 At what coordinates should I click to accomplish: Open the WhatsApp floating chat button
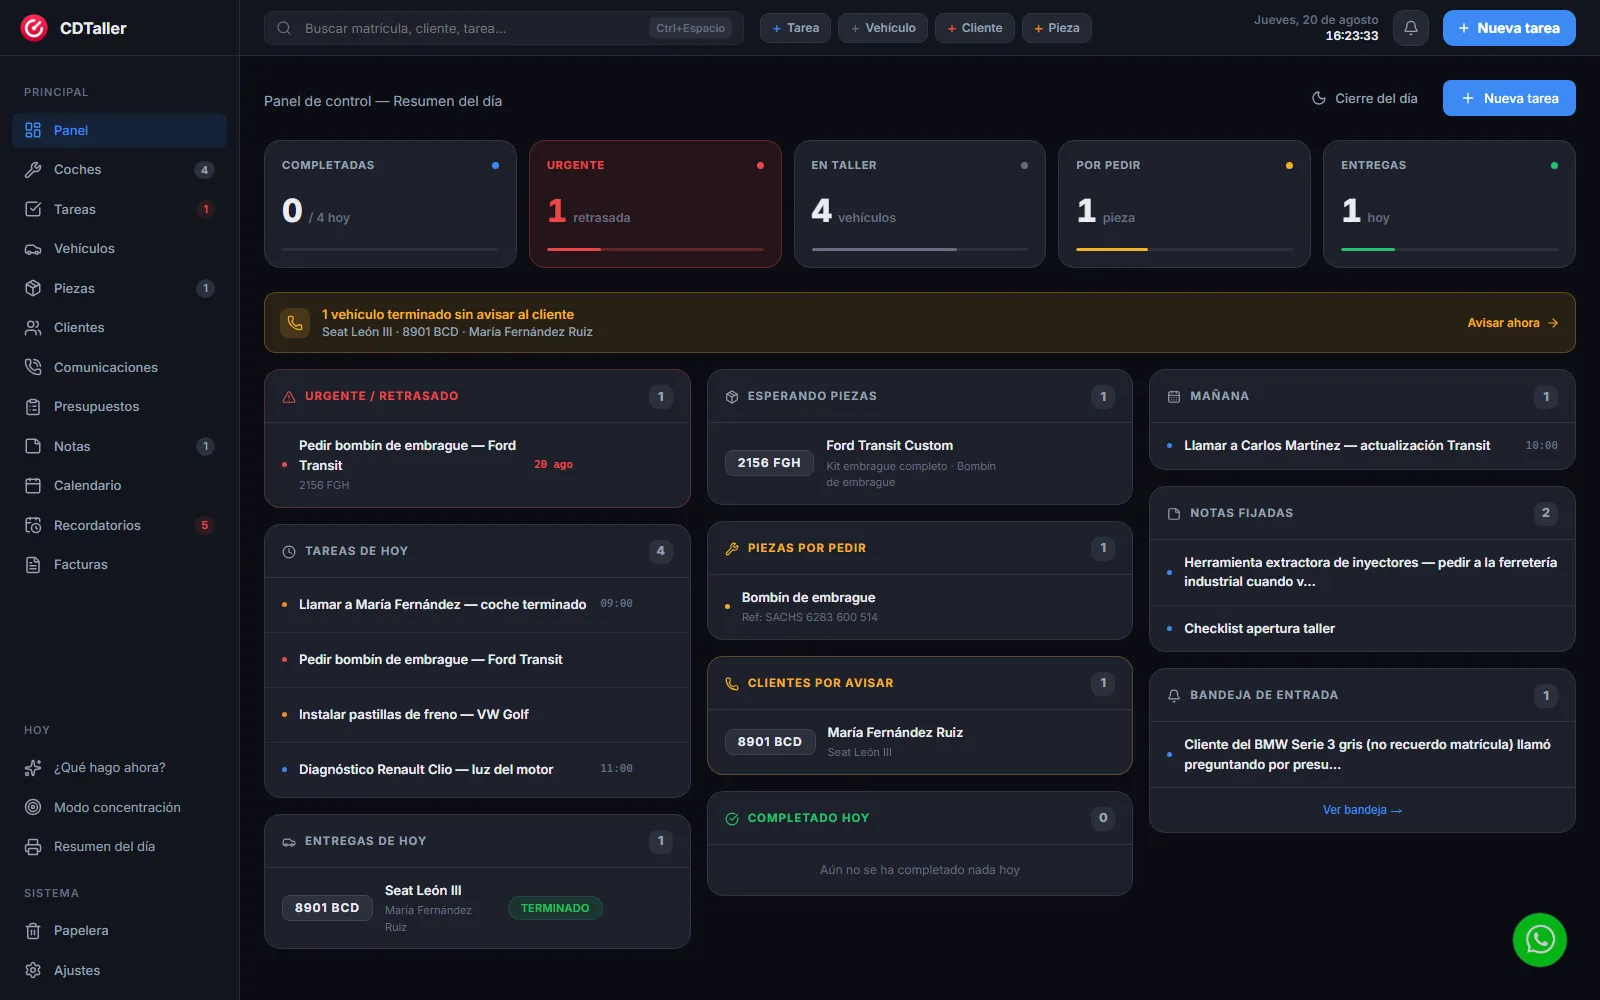(1539, 940)
